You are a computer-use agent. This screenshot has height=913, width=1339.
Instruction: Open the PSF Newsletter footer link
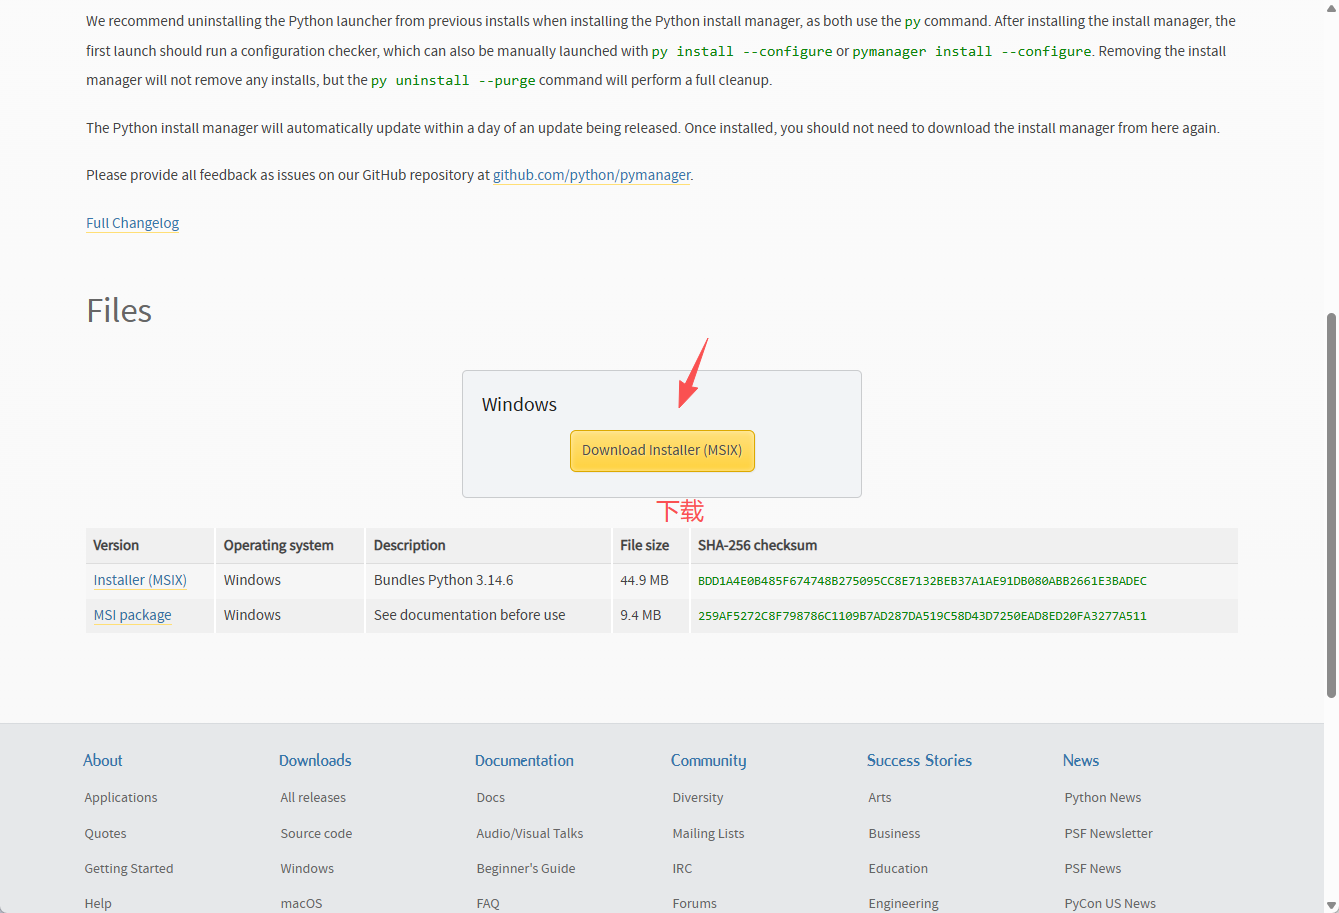(1109, 833)
